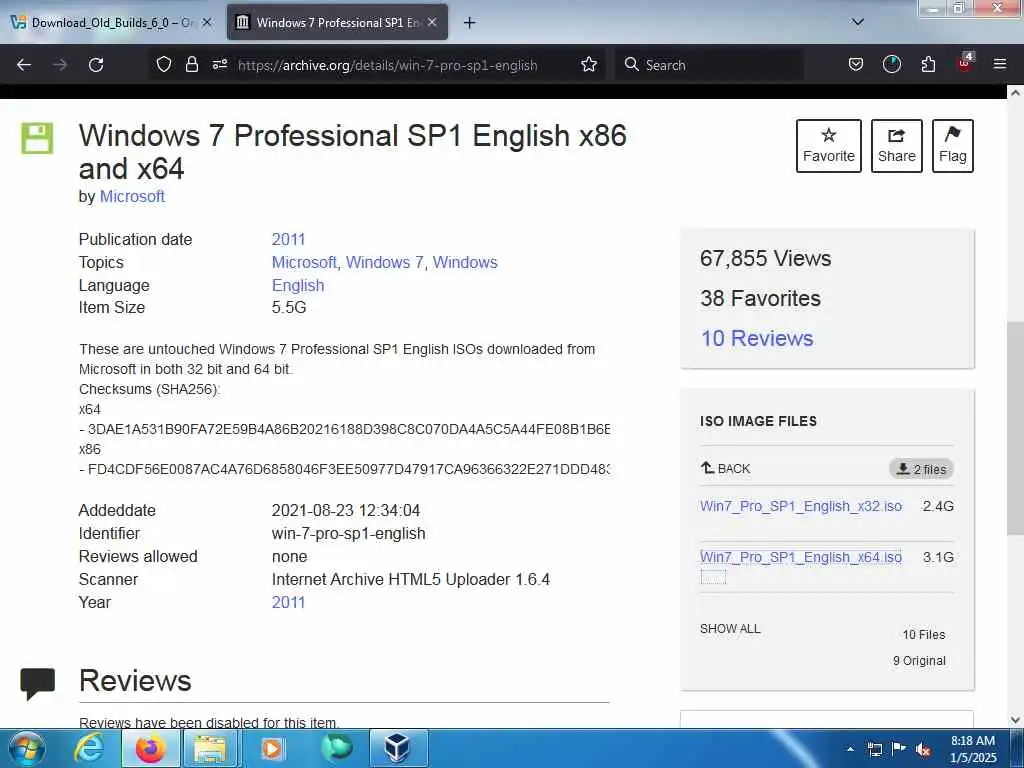
Task: Download Win7_Pro_SP1_English_x64.iso
Action: pos(801,557)
